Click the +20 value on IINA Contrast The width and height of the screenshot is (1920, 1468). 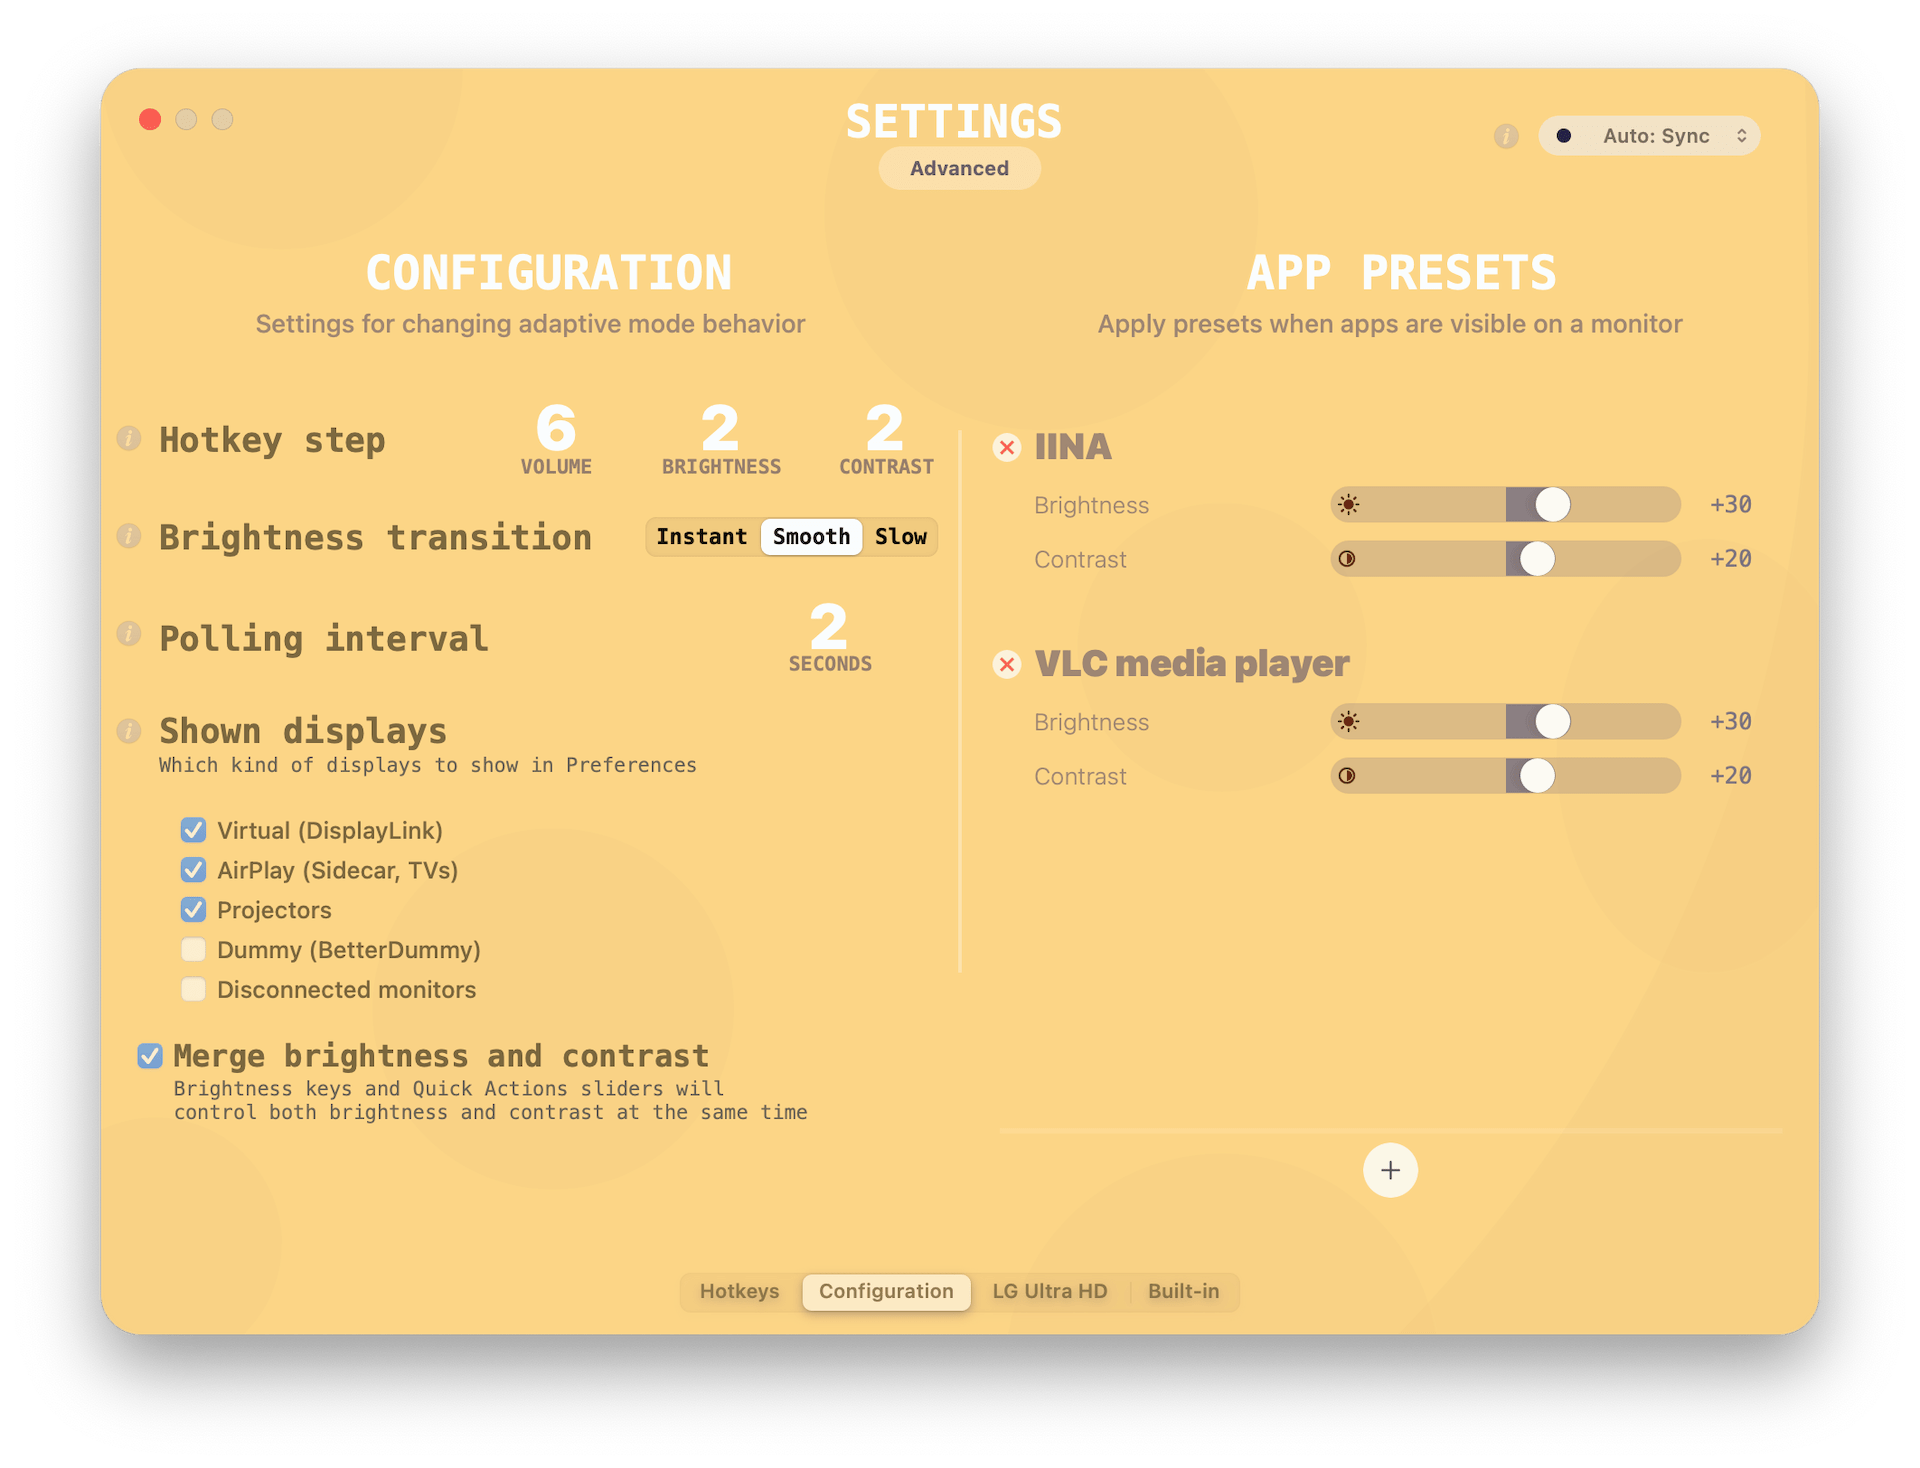point(1731,559)
